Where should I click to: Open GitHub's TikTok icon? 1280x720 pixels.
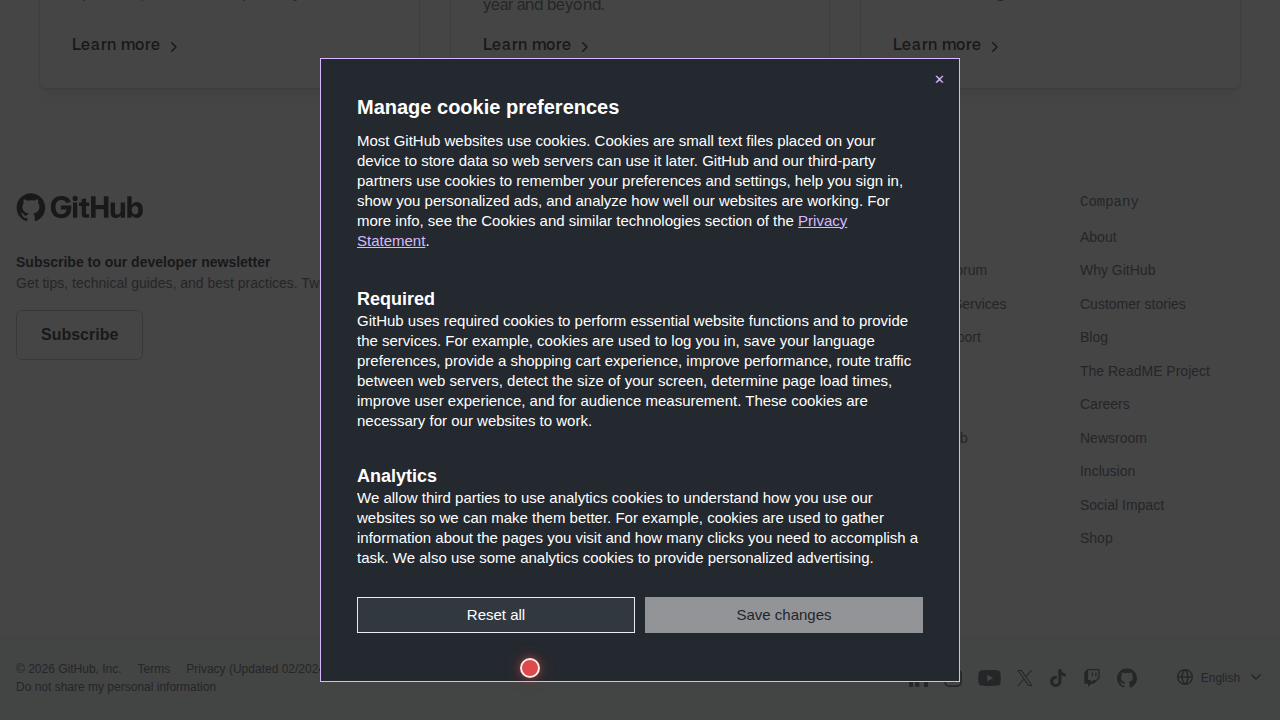[1058, 678]
